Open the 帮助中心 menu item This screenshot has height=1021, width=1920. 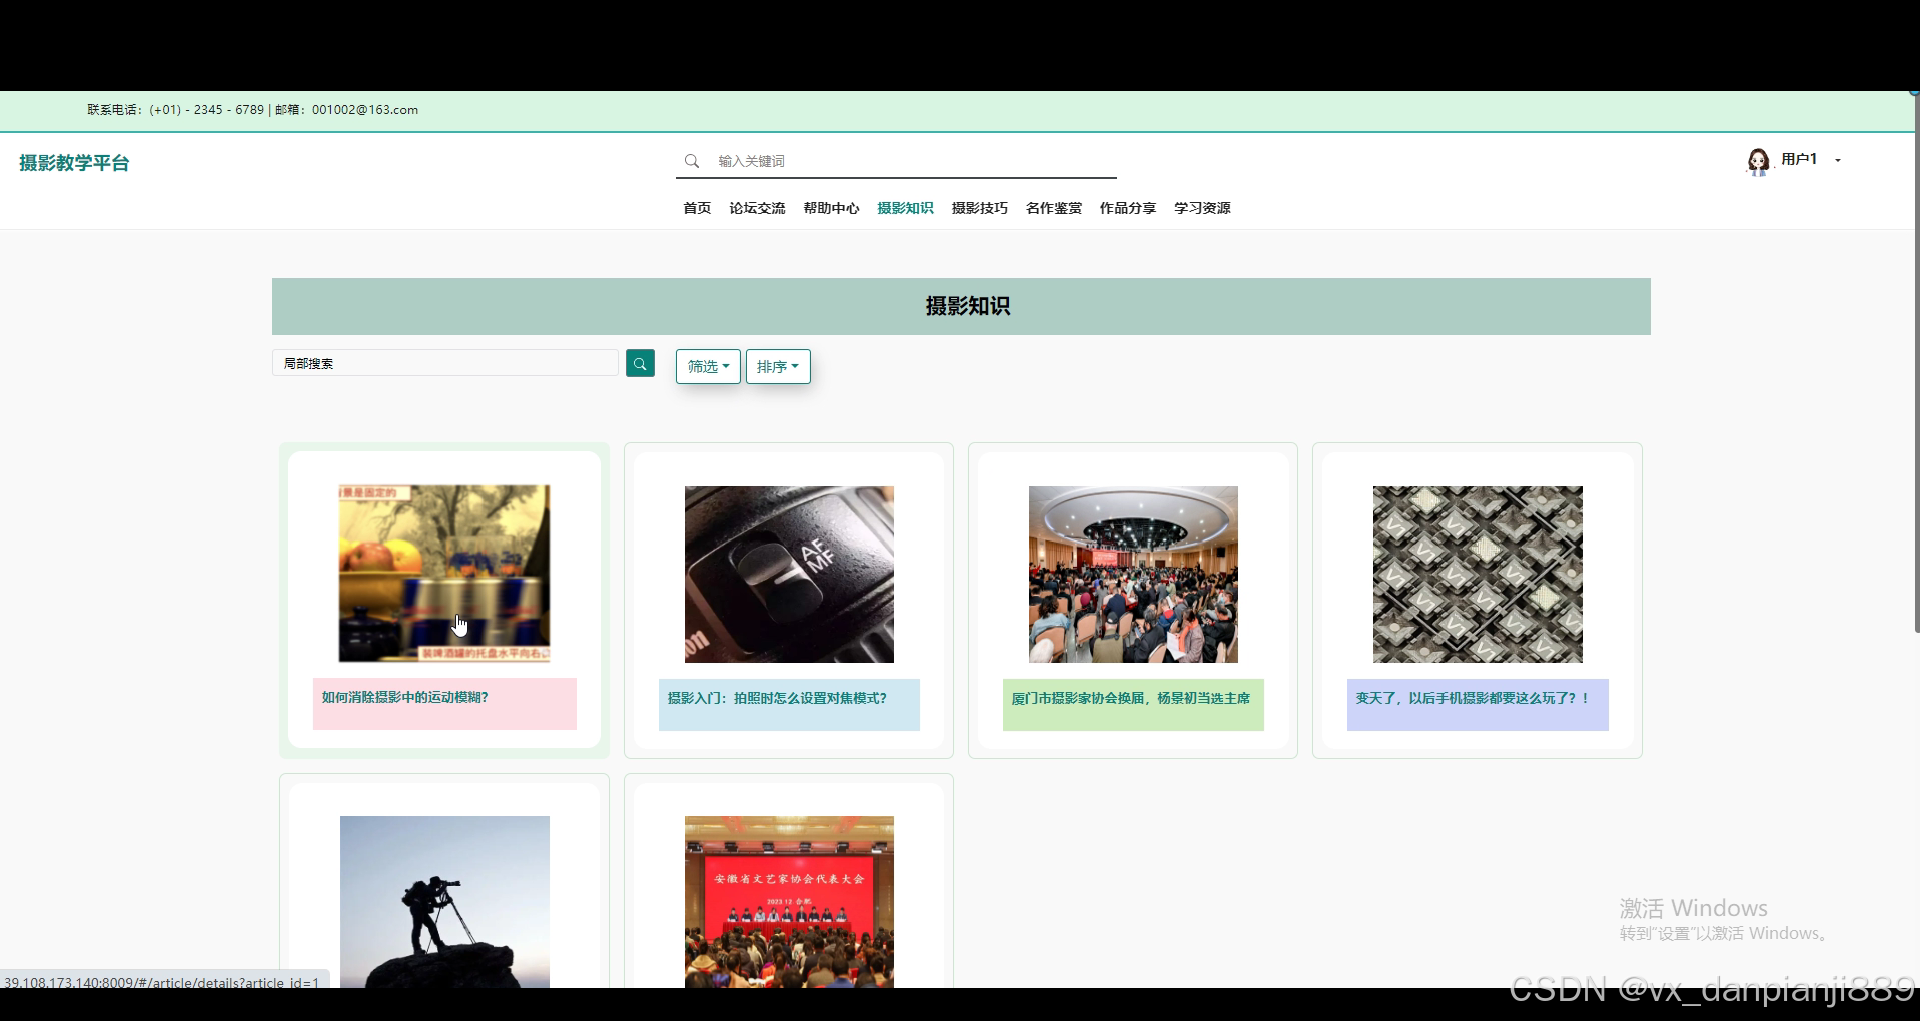point(831,208)
